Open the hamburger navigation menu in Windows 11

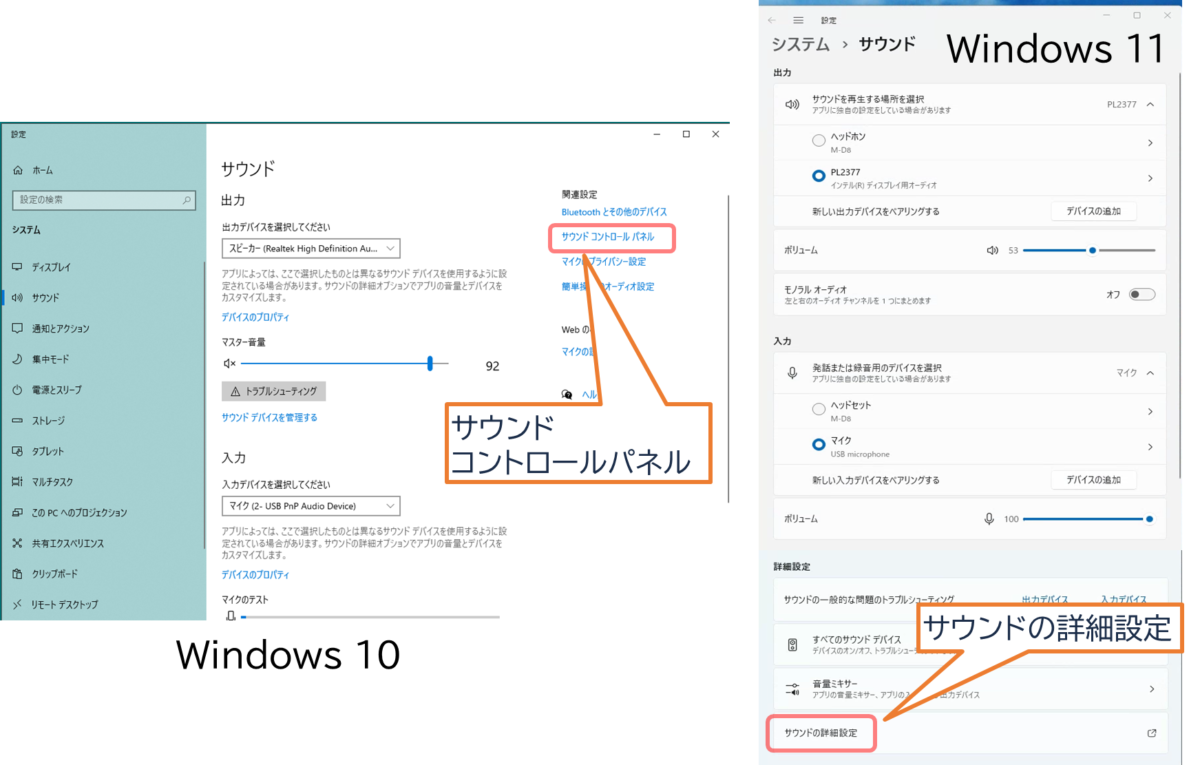[x=798, y=20]
